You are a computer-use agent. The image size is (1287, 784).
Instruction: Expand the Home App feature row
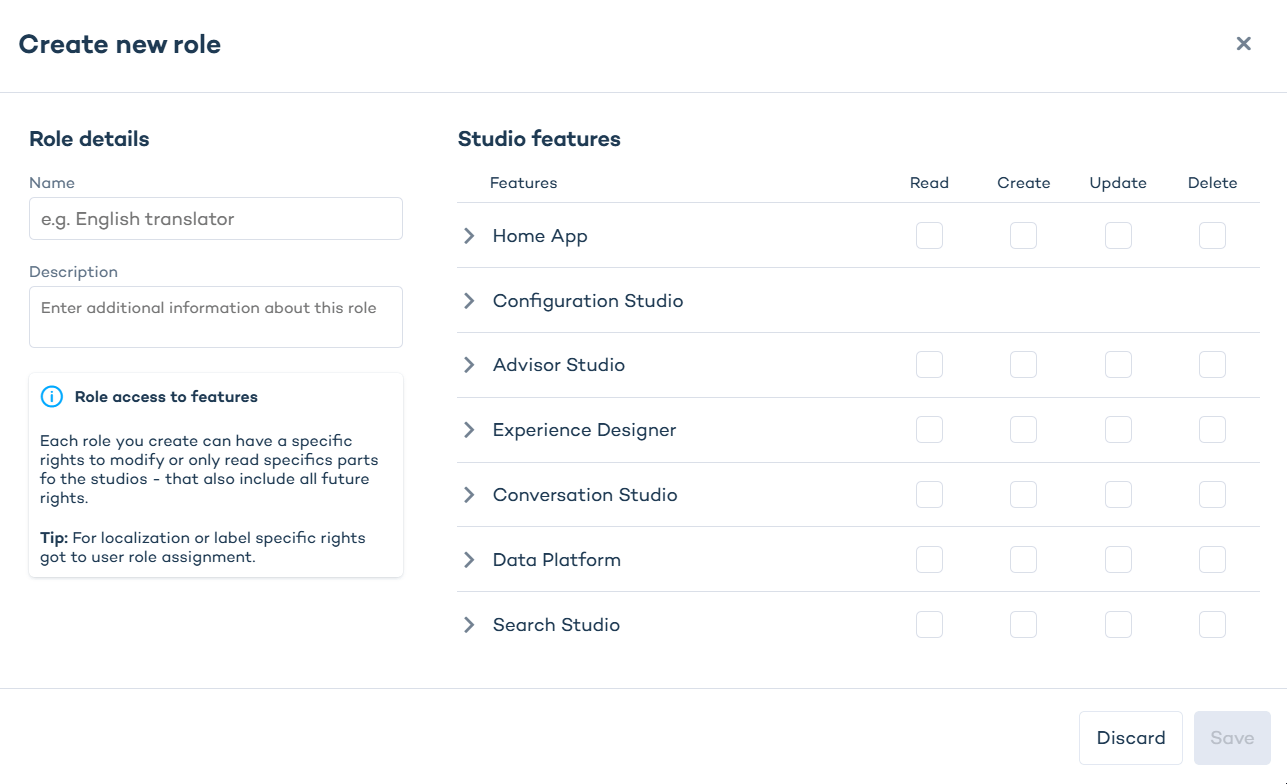tap(469, 236)
